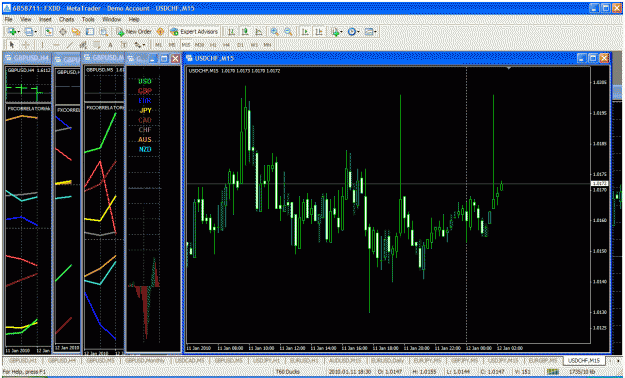Screen dimensions: 625x378
Task: Open the Charts menu
Action: point(67,19)
